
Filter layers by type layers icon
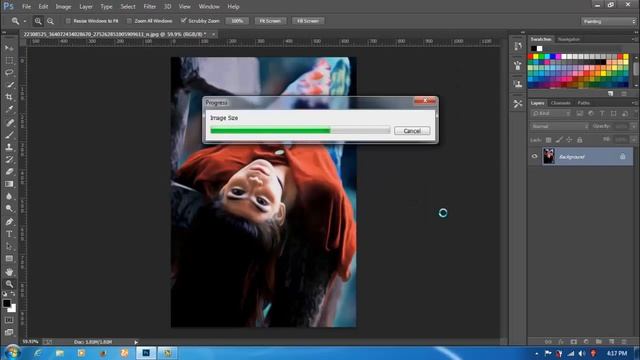[x=602, y=113]
